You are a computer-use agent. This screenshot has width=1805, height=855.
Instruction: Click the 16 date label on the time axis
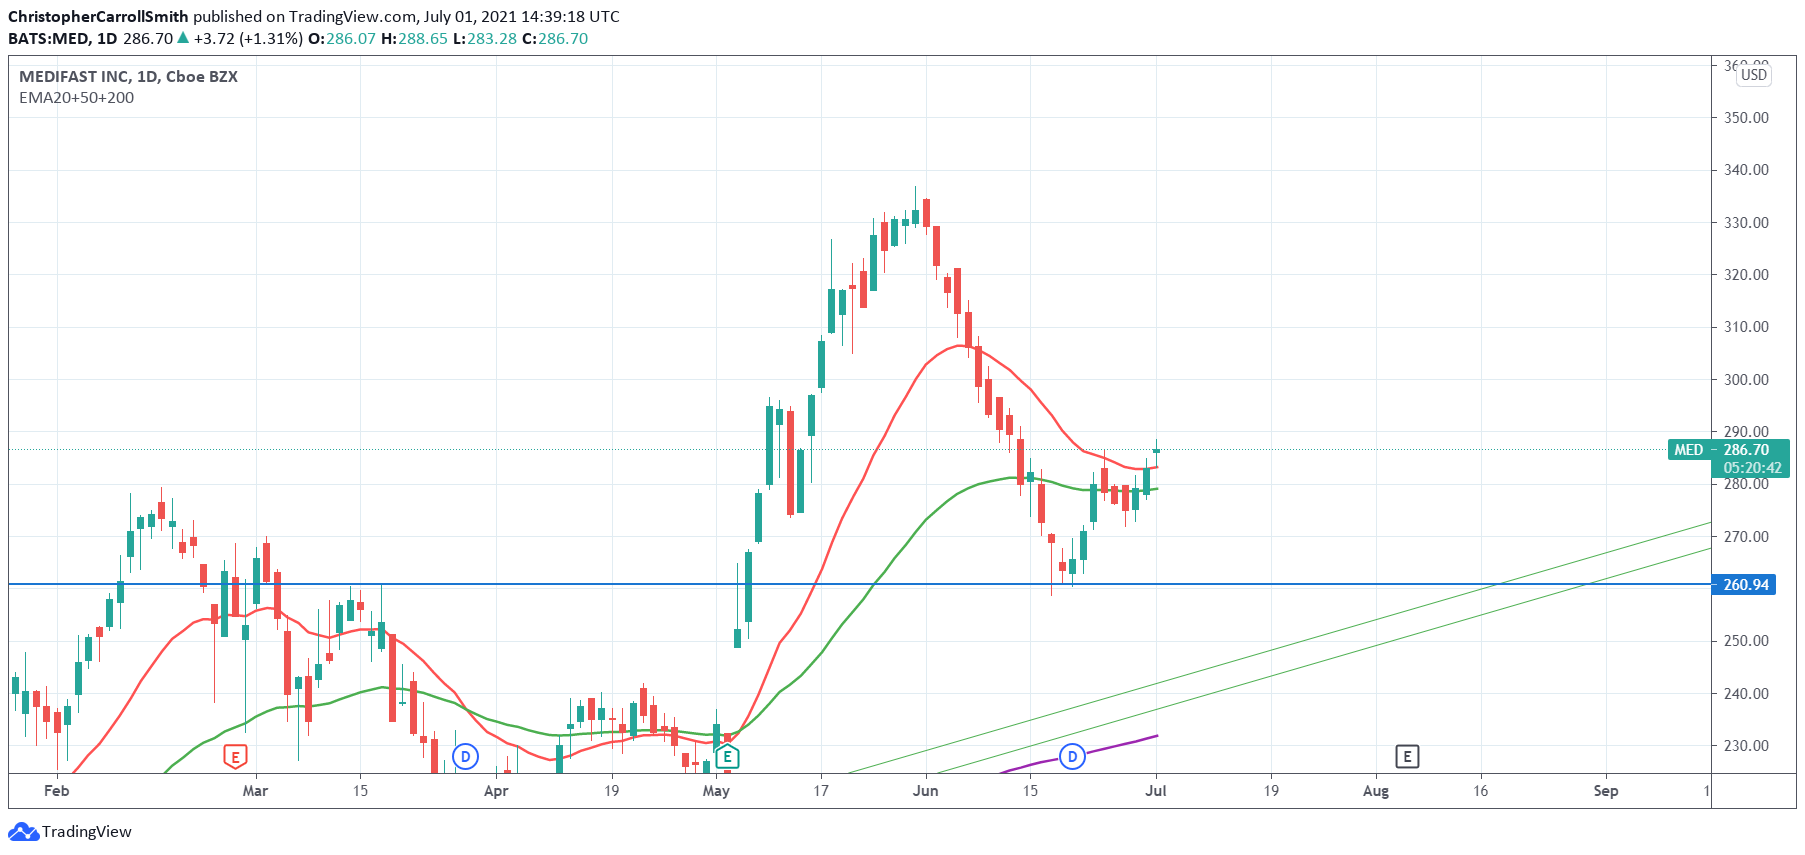tap(1481, 791)
